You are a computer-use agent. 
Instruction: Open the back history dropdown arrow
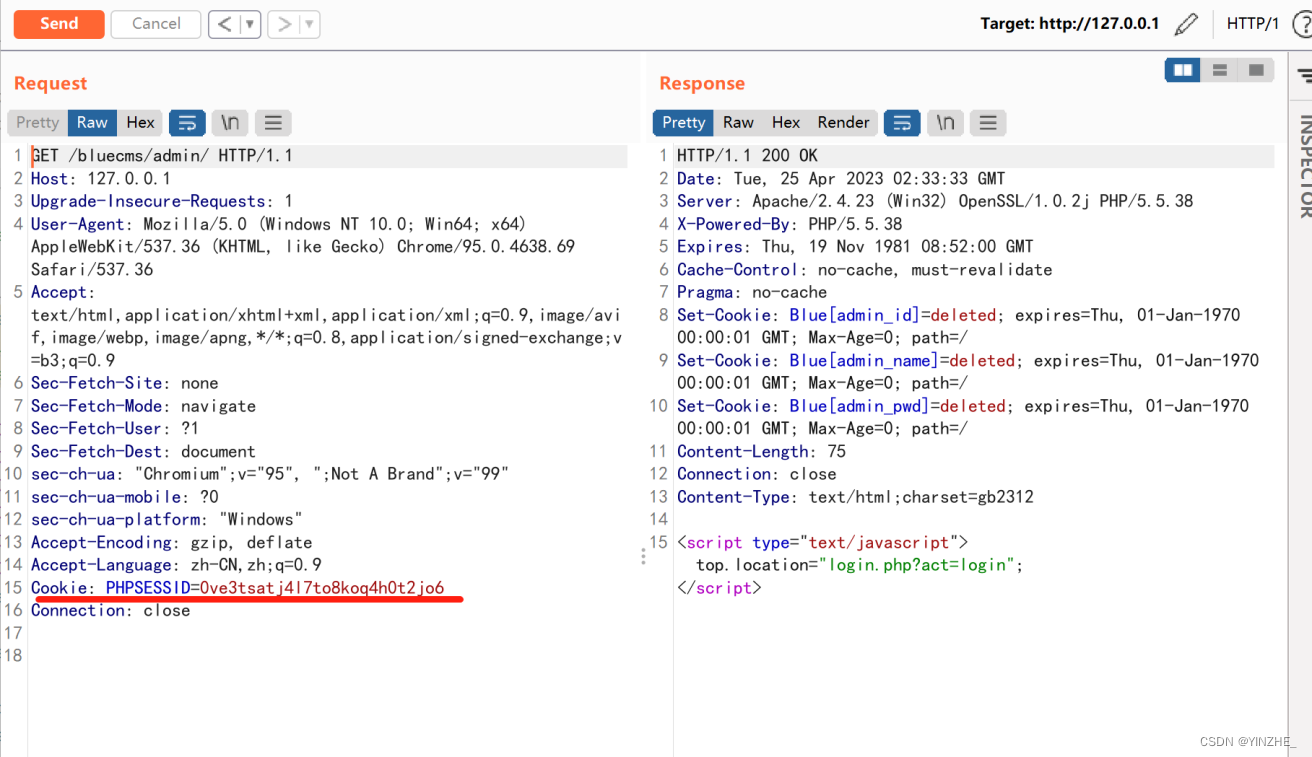point(250,24)
